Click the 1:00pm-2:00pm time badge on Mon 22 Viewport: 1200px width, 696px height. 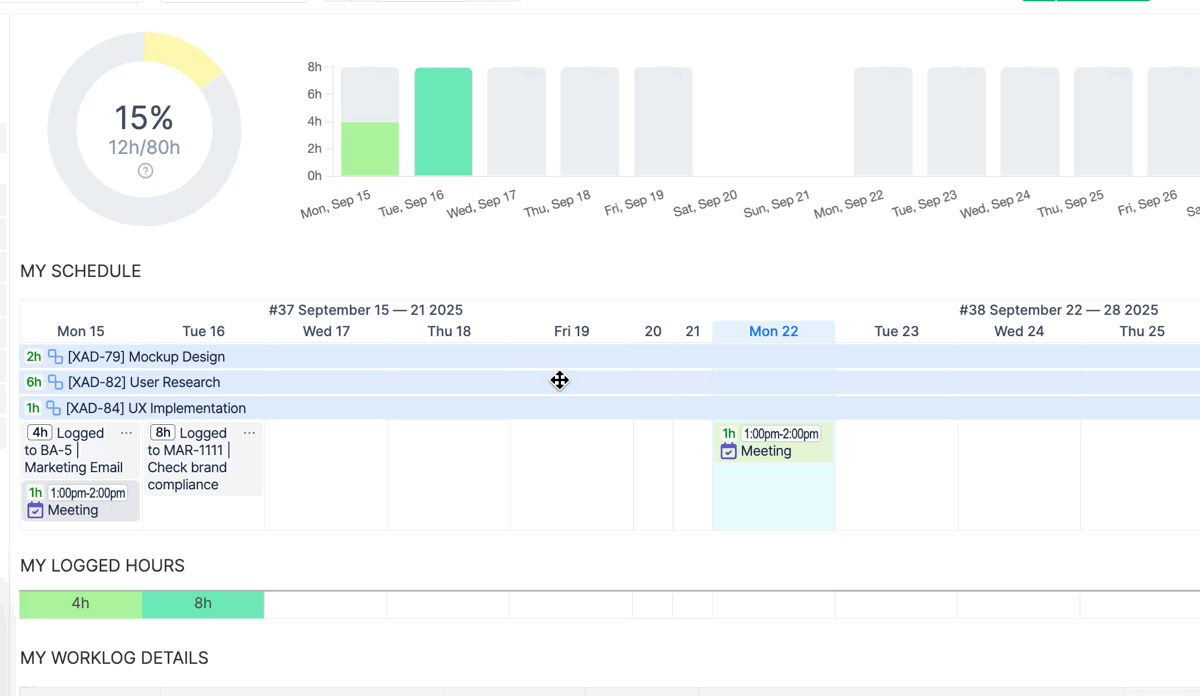(781, 434)
